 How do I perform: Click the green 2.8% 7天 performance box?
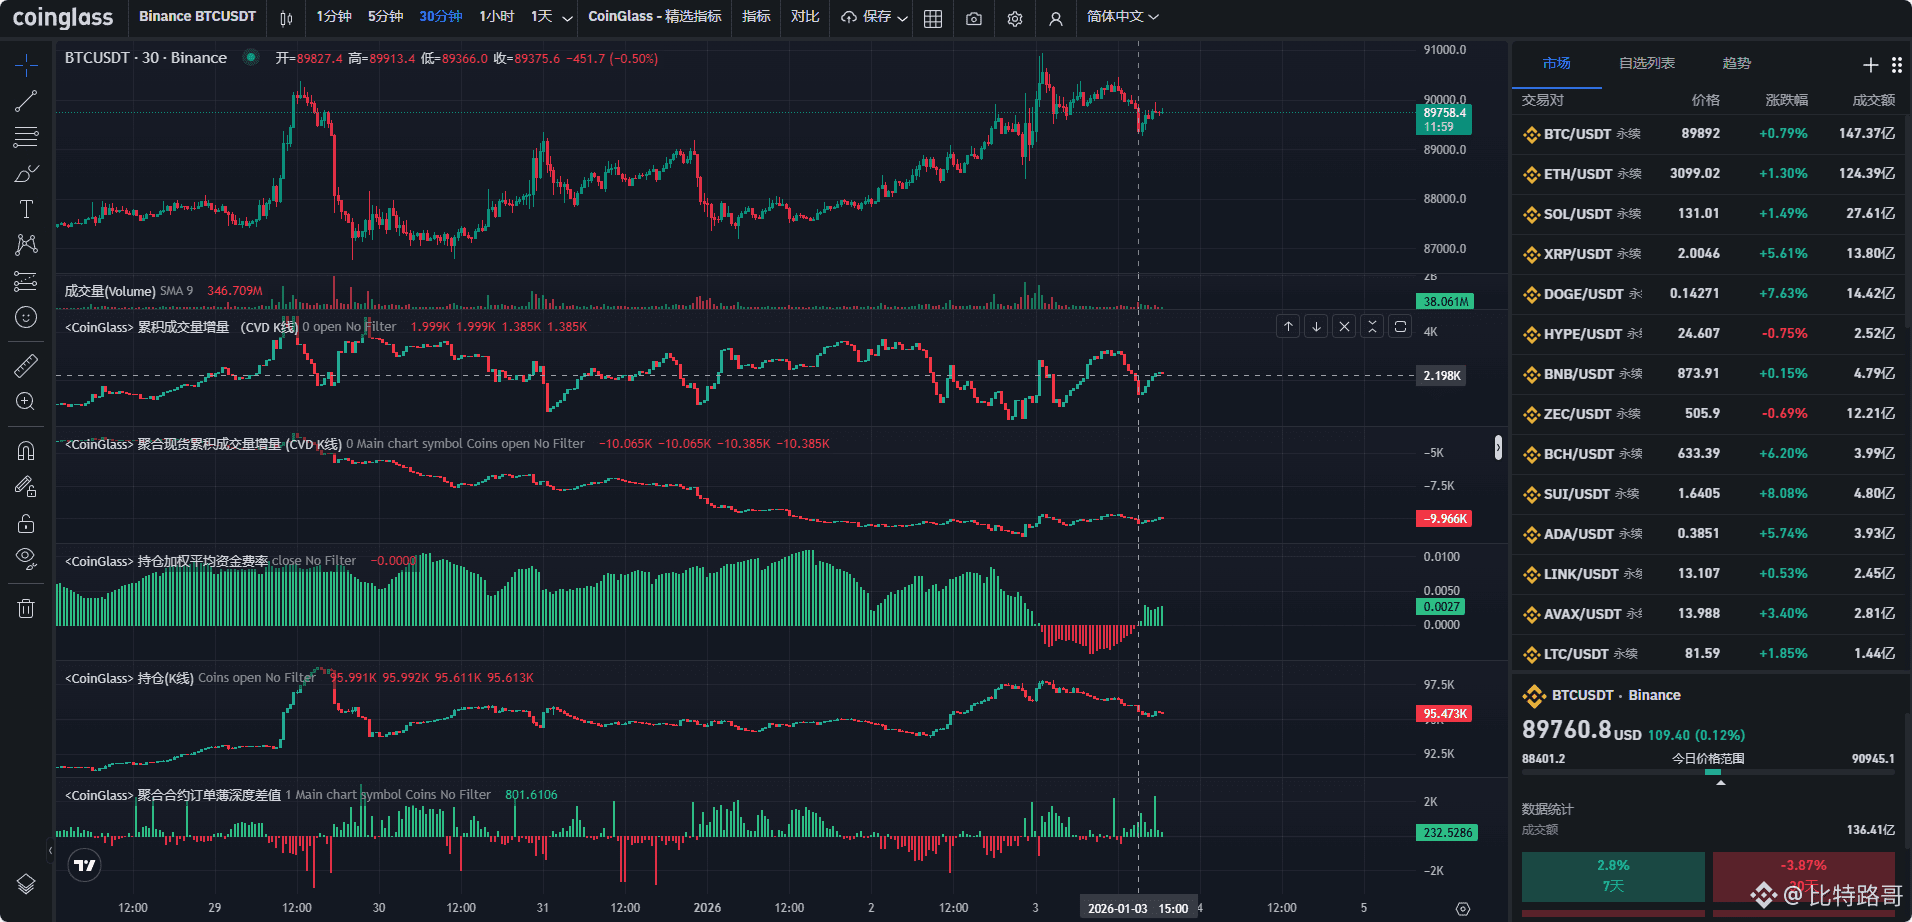(1613, 877)
